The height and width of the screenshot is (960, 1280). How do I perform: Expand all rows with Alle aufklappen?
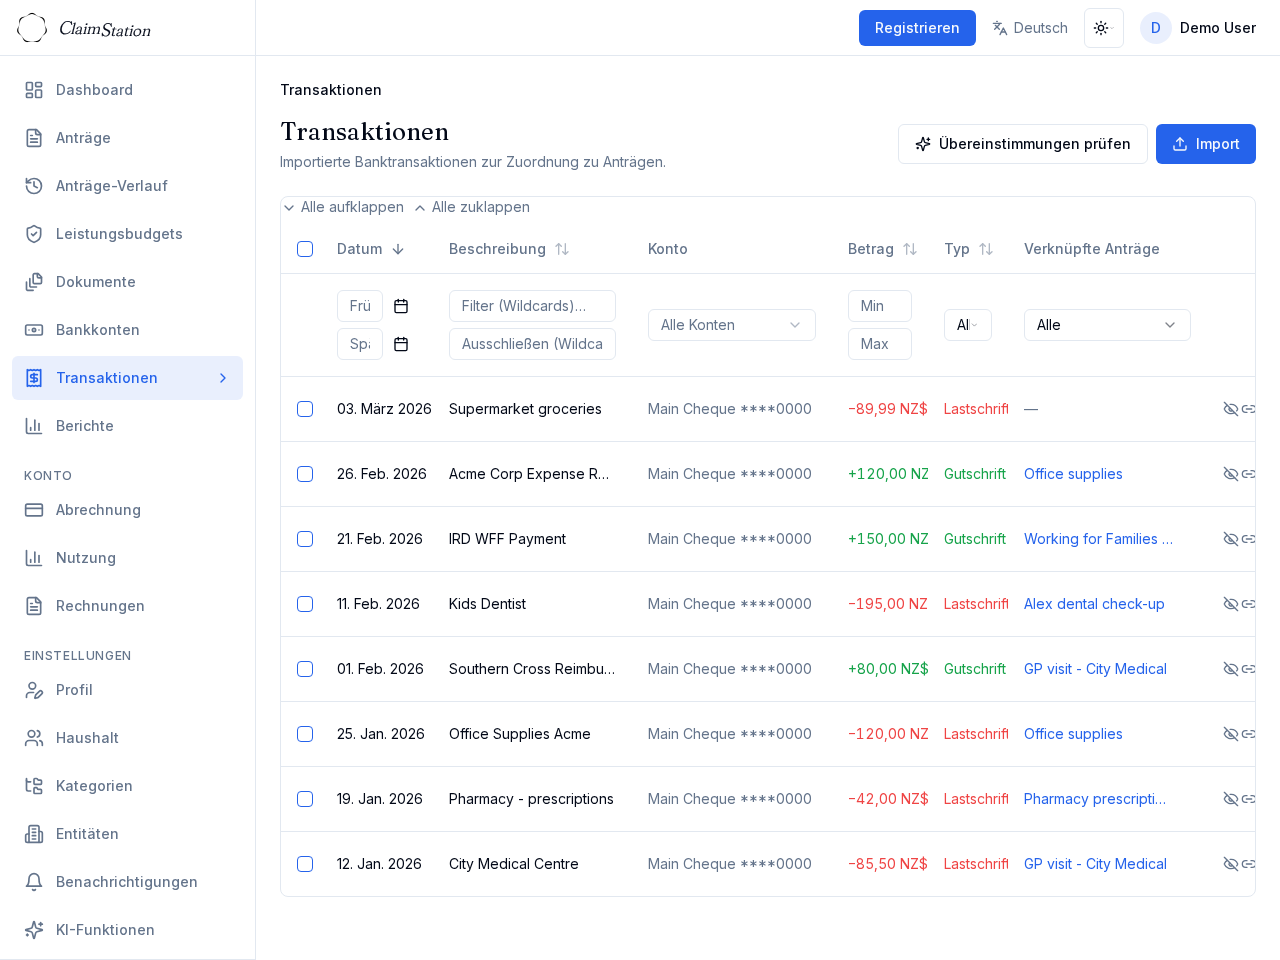[x=343, y=207]
